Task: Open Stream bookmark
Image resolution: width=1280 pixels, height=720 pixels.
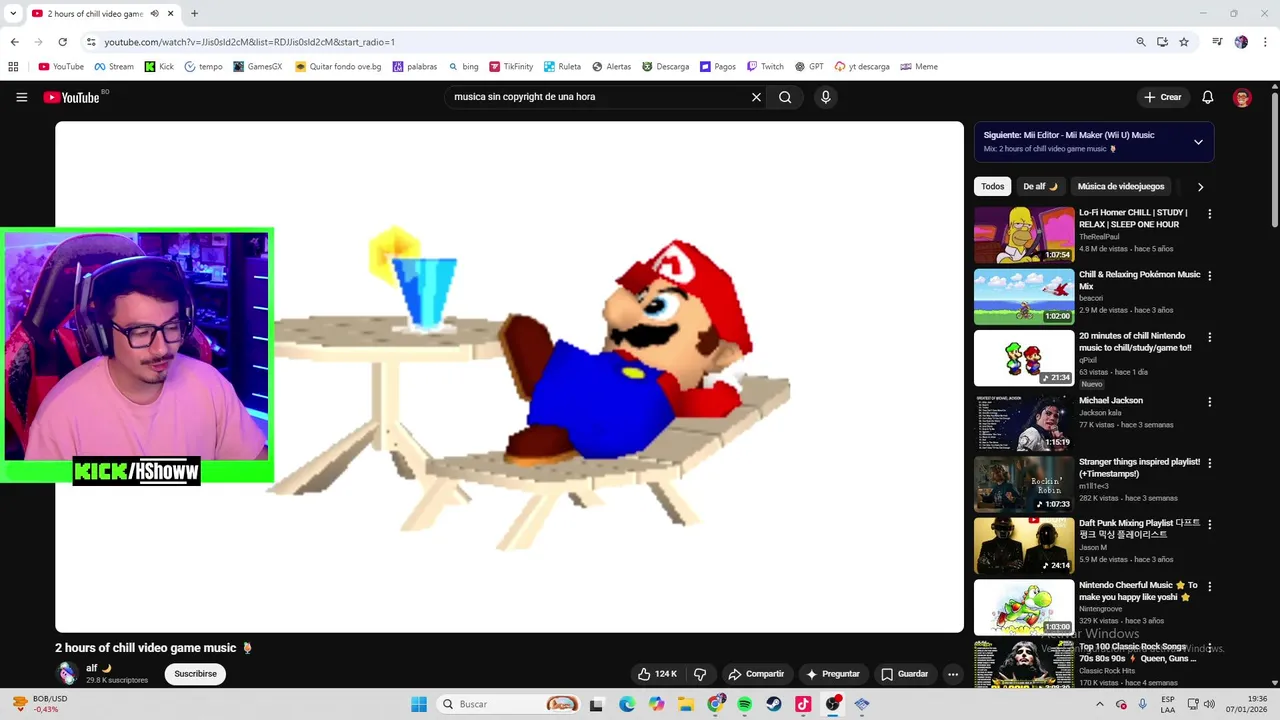Action: tap(114, 67)
